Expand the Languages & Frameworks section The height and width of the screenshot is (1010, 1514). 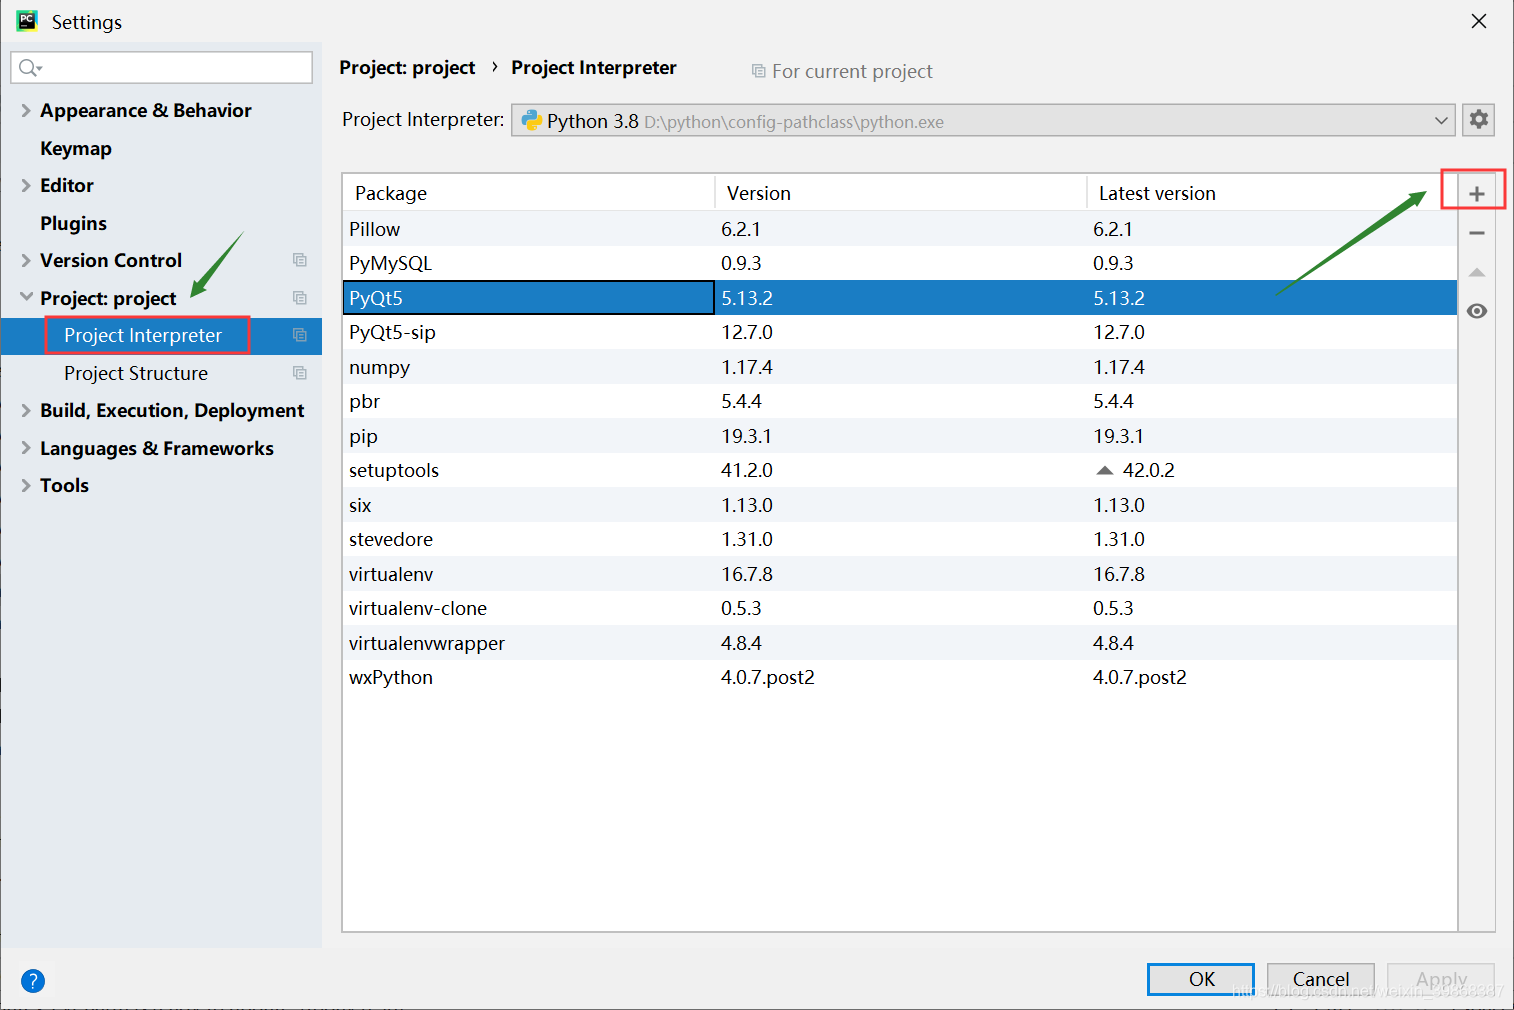point(26,448)
